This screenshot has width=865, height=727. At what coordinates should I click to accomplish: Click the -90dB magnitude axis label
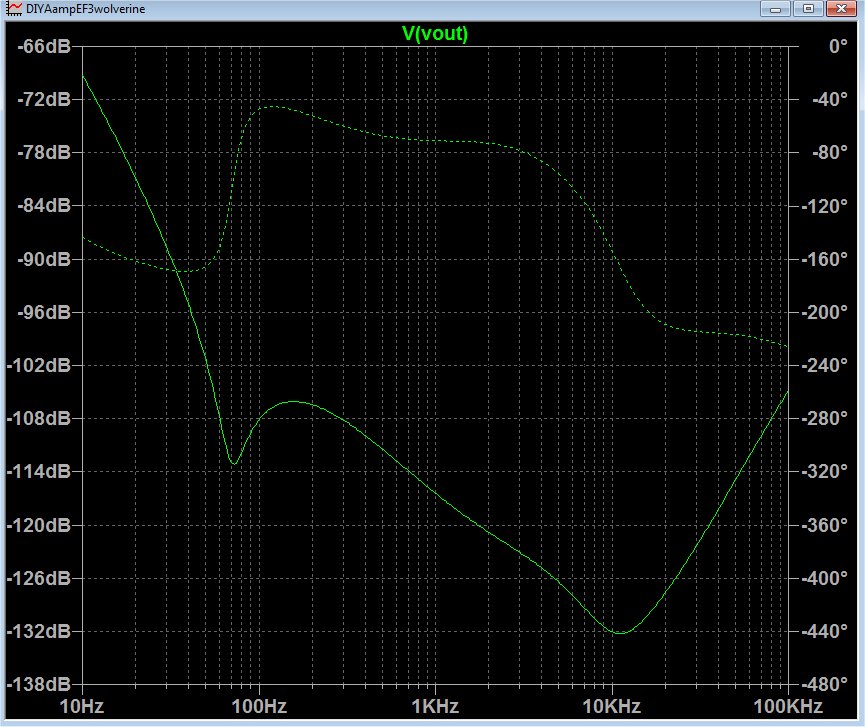(x=44, y=259)
